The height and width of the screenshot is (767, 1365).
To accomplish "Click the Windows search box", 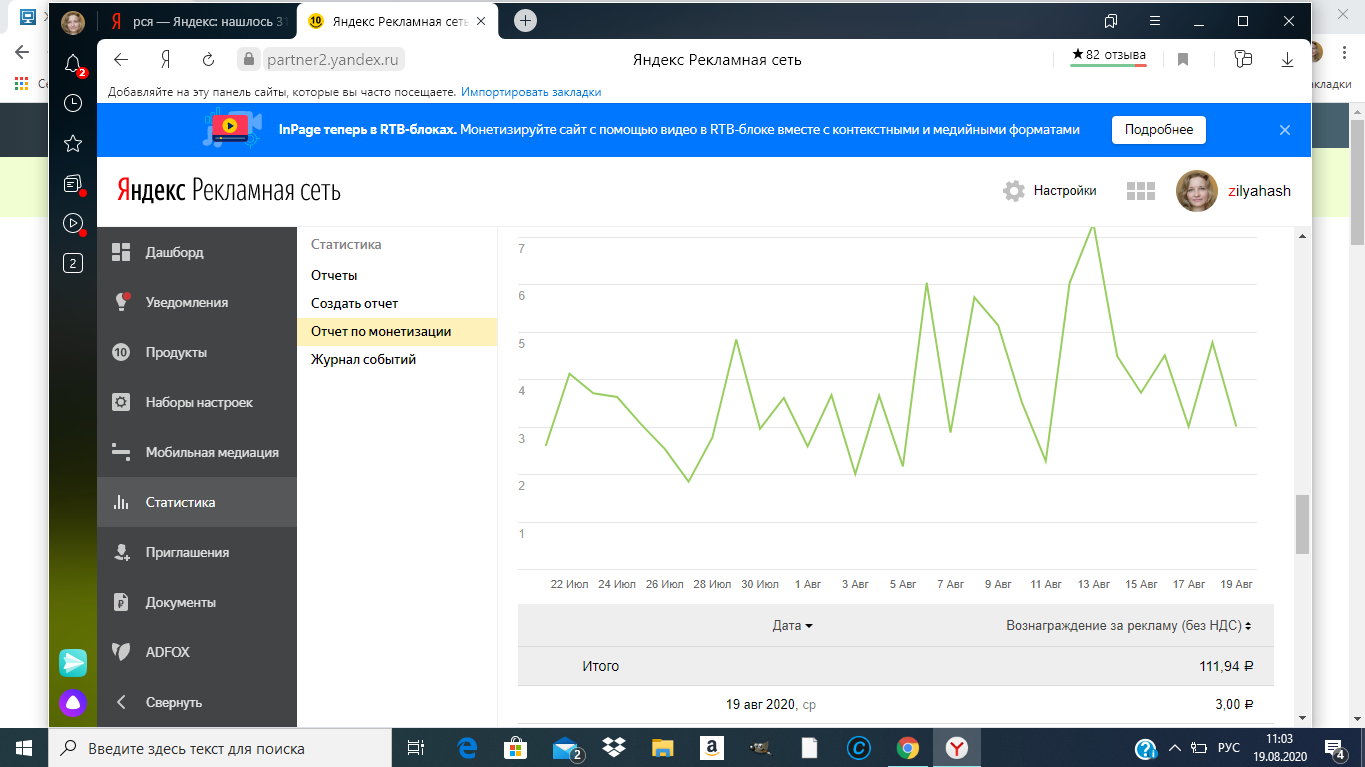I will [219, 748].
